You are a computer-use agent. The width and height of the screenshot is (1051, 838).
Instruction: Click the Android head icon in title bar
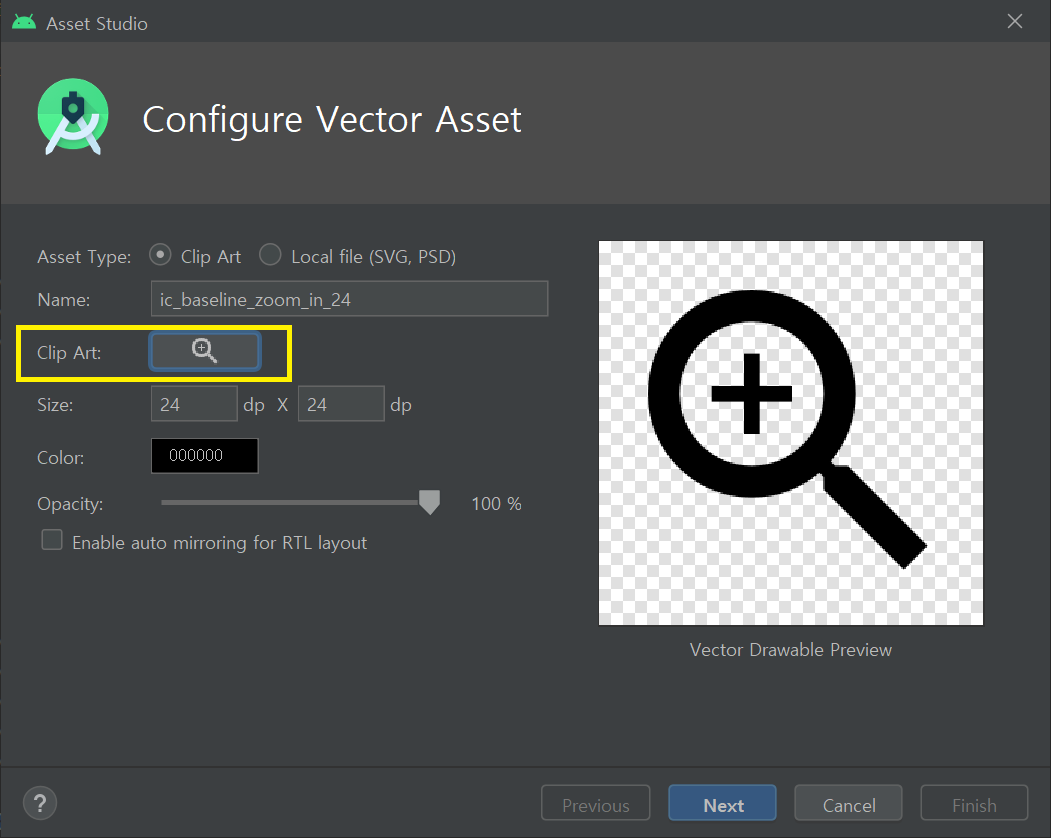[x=24, y=22]
